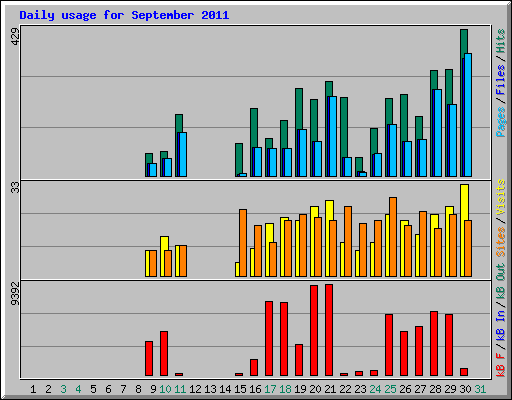This screenshot has width=512, height=400.
Task: Click day label 28 on the x-axis
Action: (435, 389)
